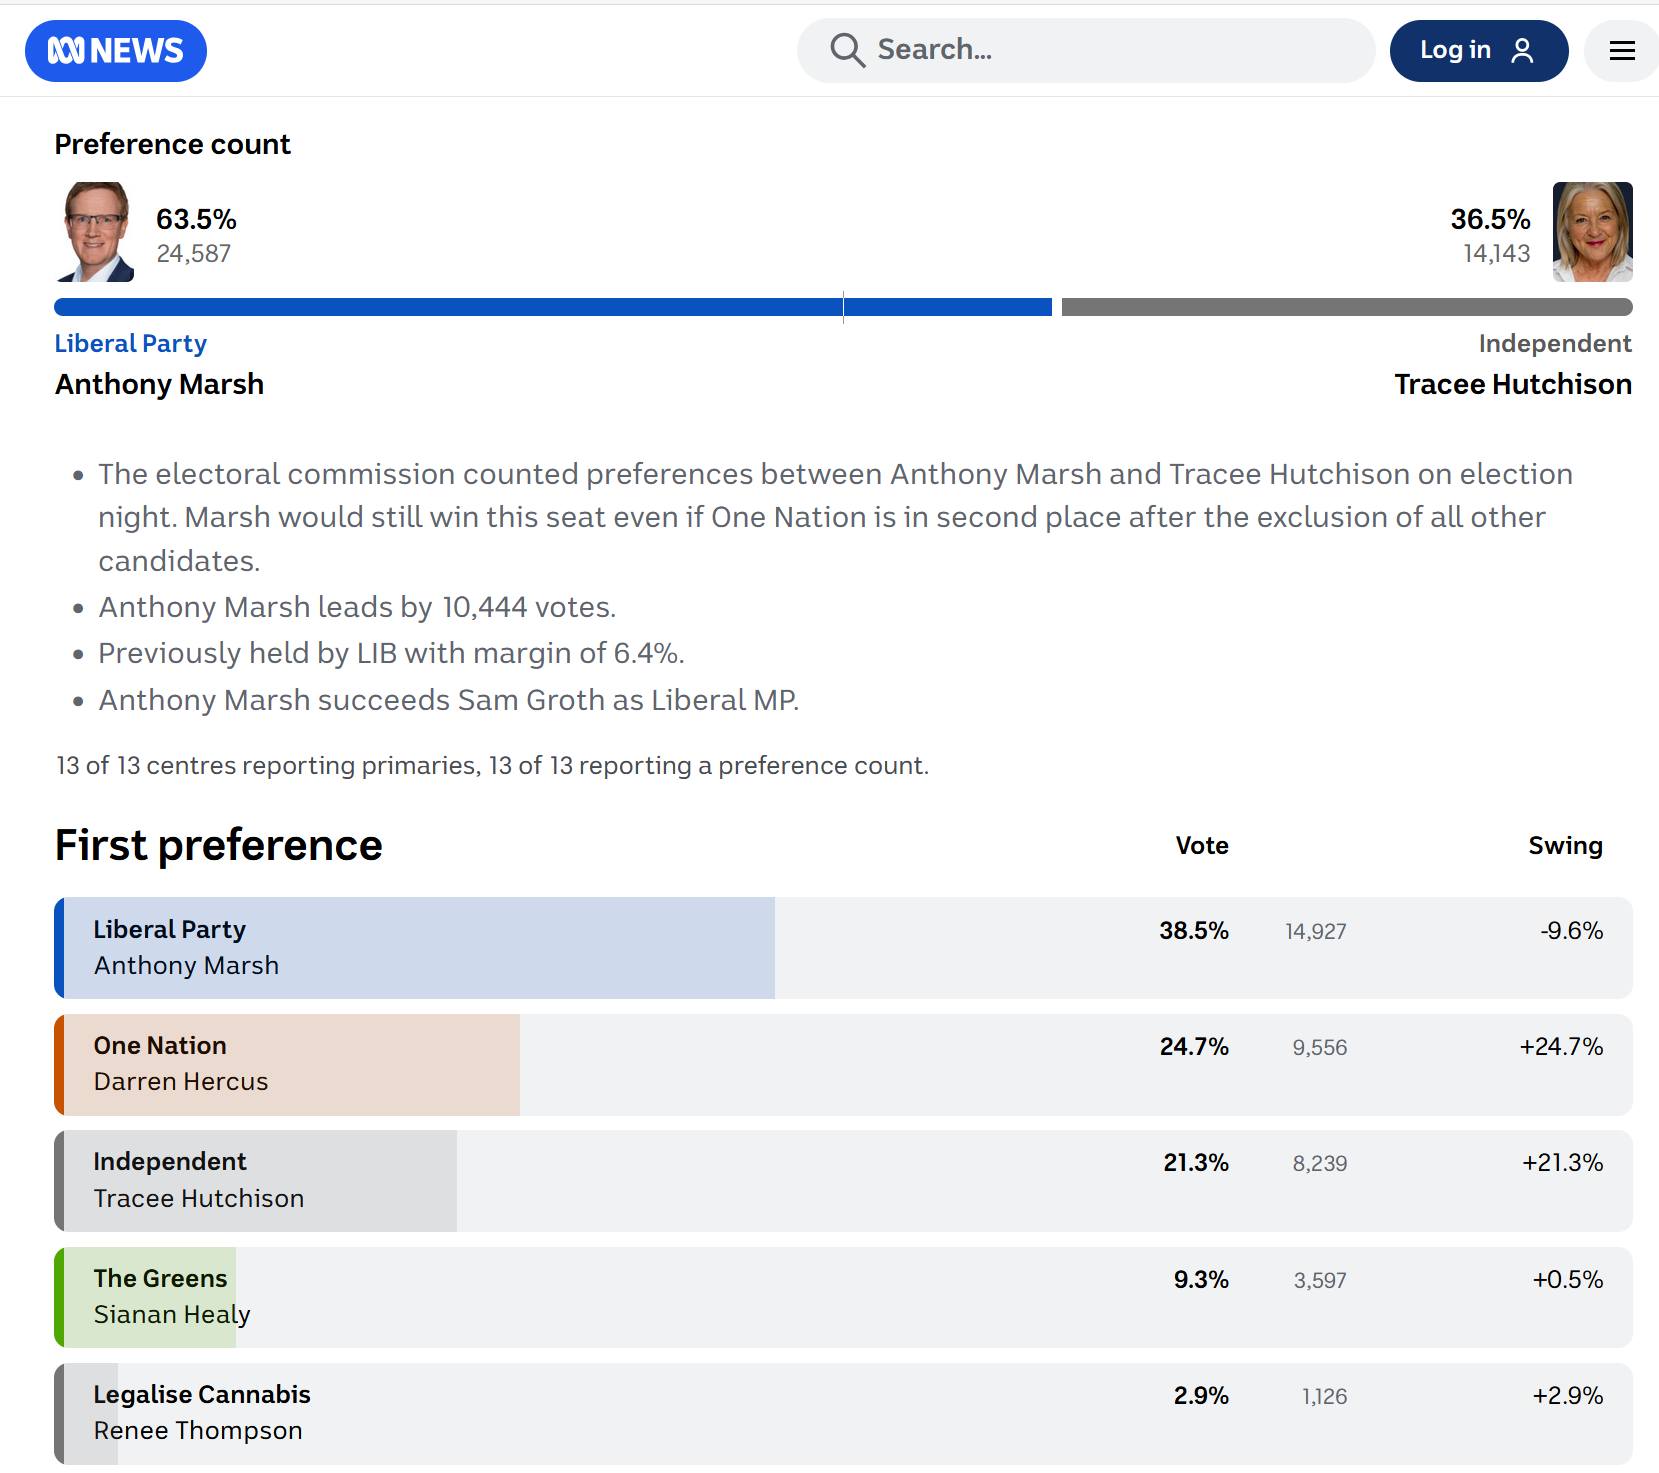Click the 14,927 Liberal vote count
This screenshot has height=1473, width=1659.
(1316, 932)
